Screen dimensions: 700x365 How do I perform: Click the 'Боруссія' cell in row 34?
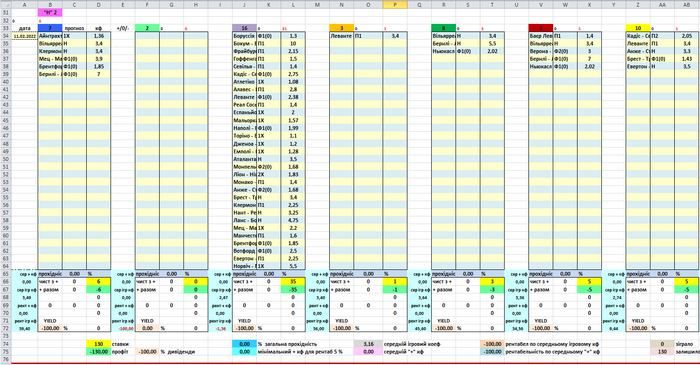[244, 36]
